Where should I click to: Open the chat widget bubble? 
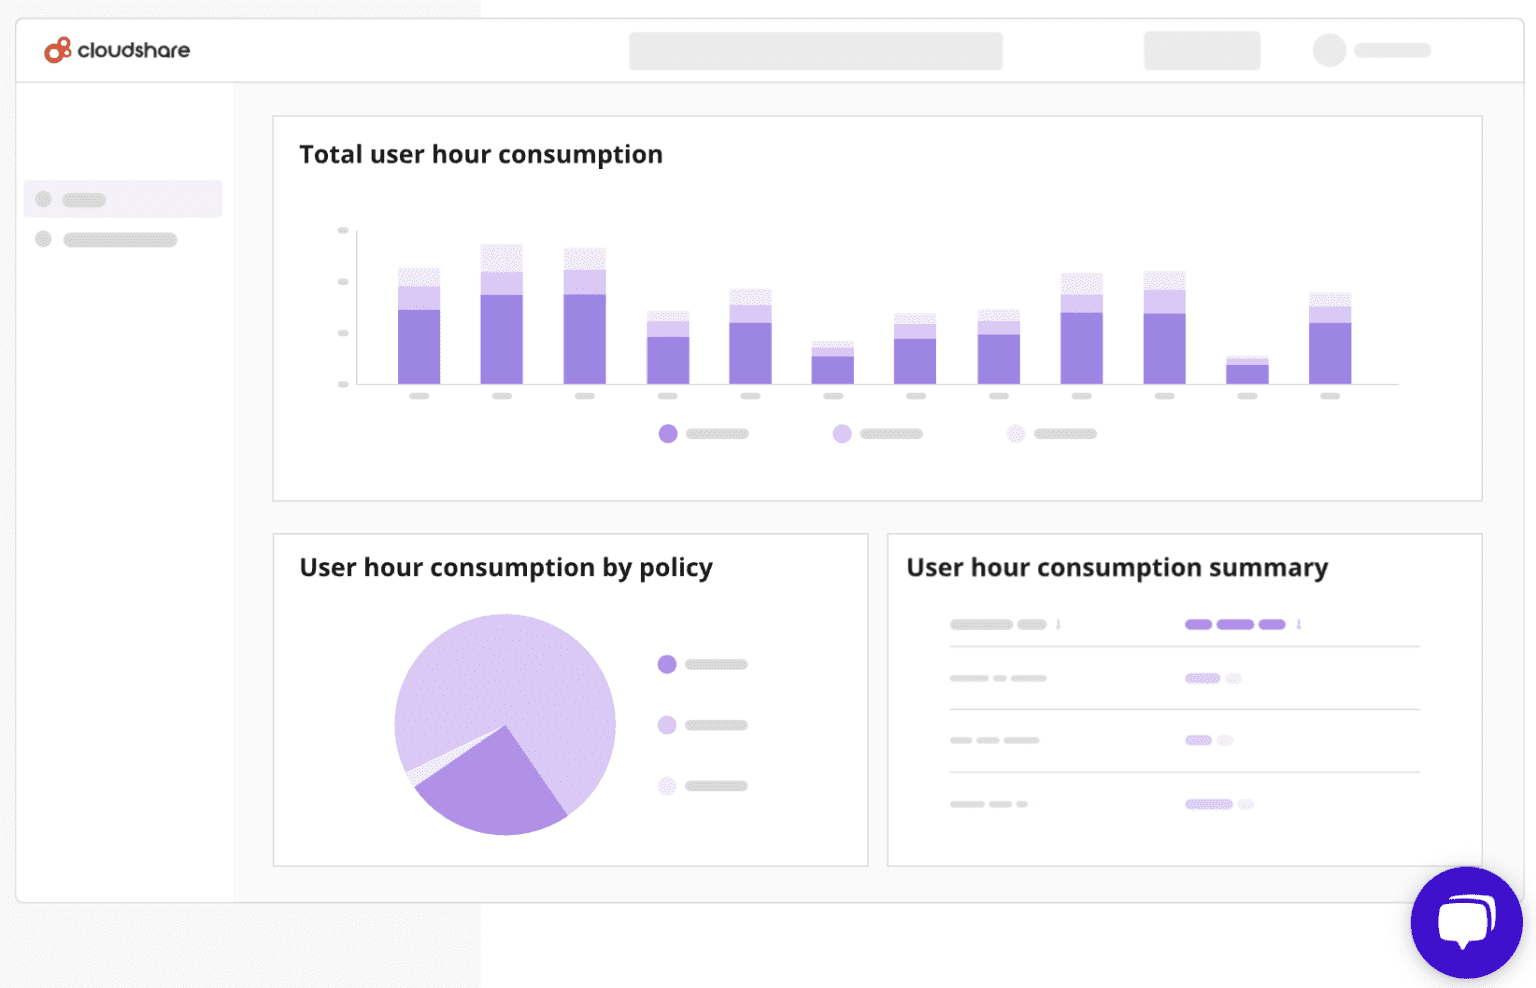coord(1465,922)
